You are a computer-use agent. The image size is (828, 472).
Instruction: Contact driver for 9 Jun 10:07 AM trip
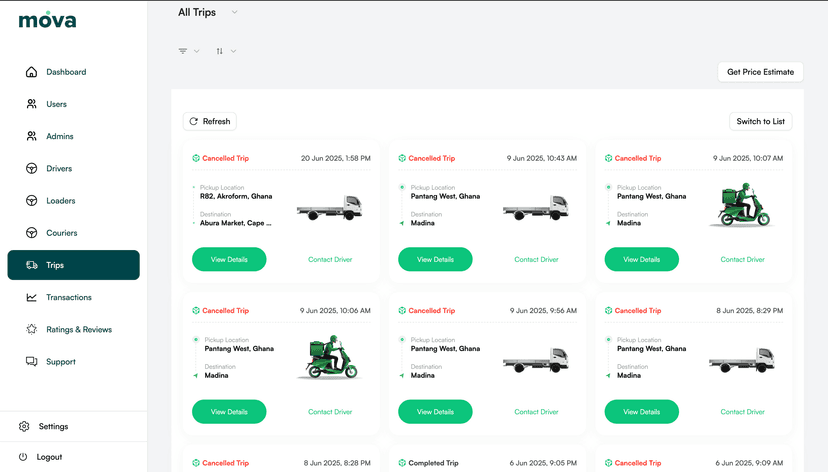pyautogui.click(x=742, y=259)
